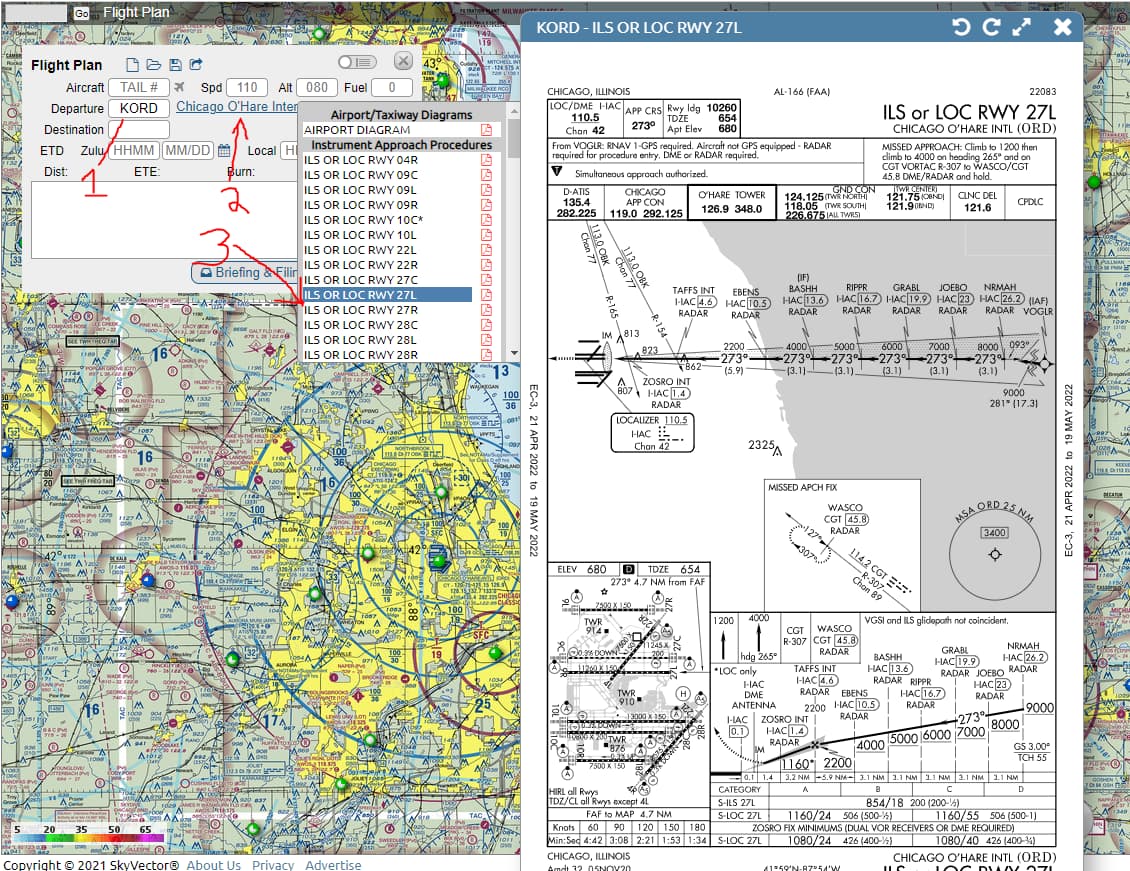Click the procedures list scroll down arrow
The width and height of the screenshot is (1130, 871).
pyautogui.click(x=514, y=353)
